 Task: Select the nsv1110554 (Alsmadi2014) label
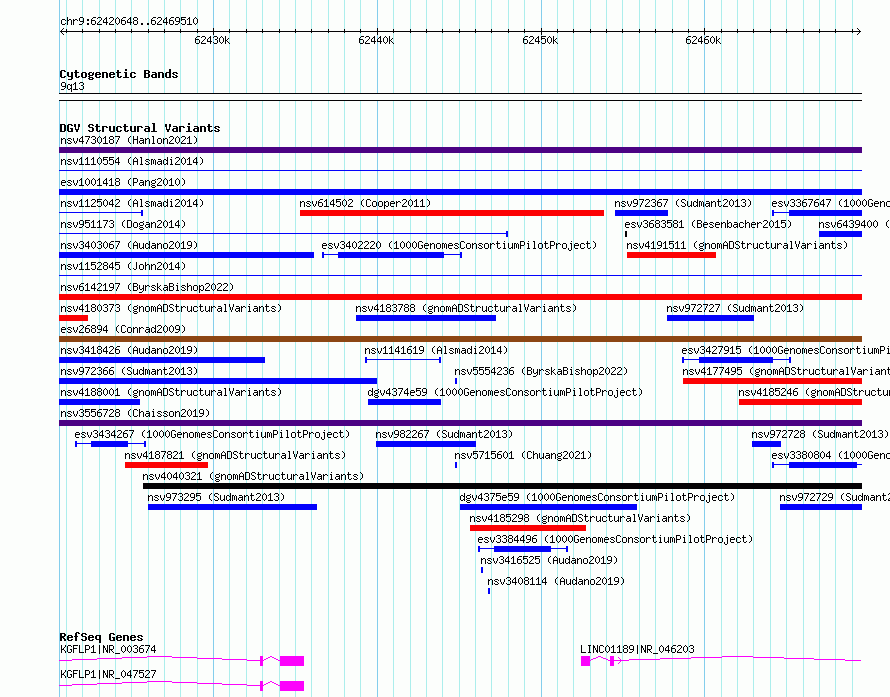click(132, 161)
